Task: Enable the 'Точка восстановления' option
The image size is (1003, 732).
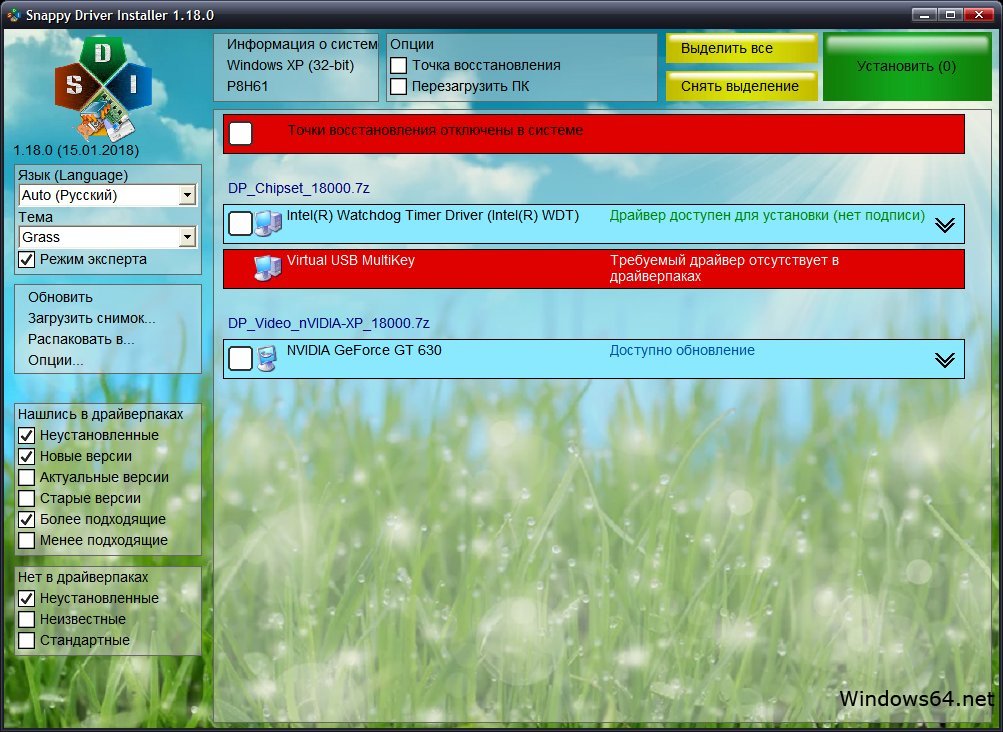Action: coord(399,65)
